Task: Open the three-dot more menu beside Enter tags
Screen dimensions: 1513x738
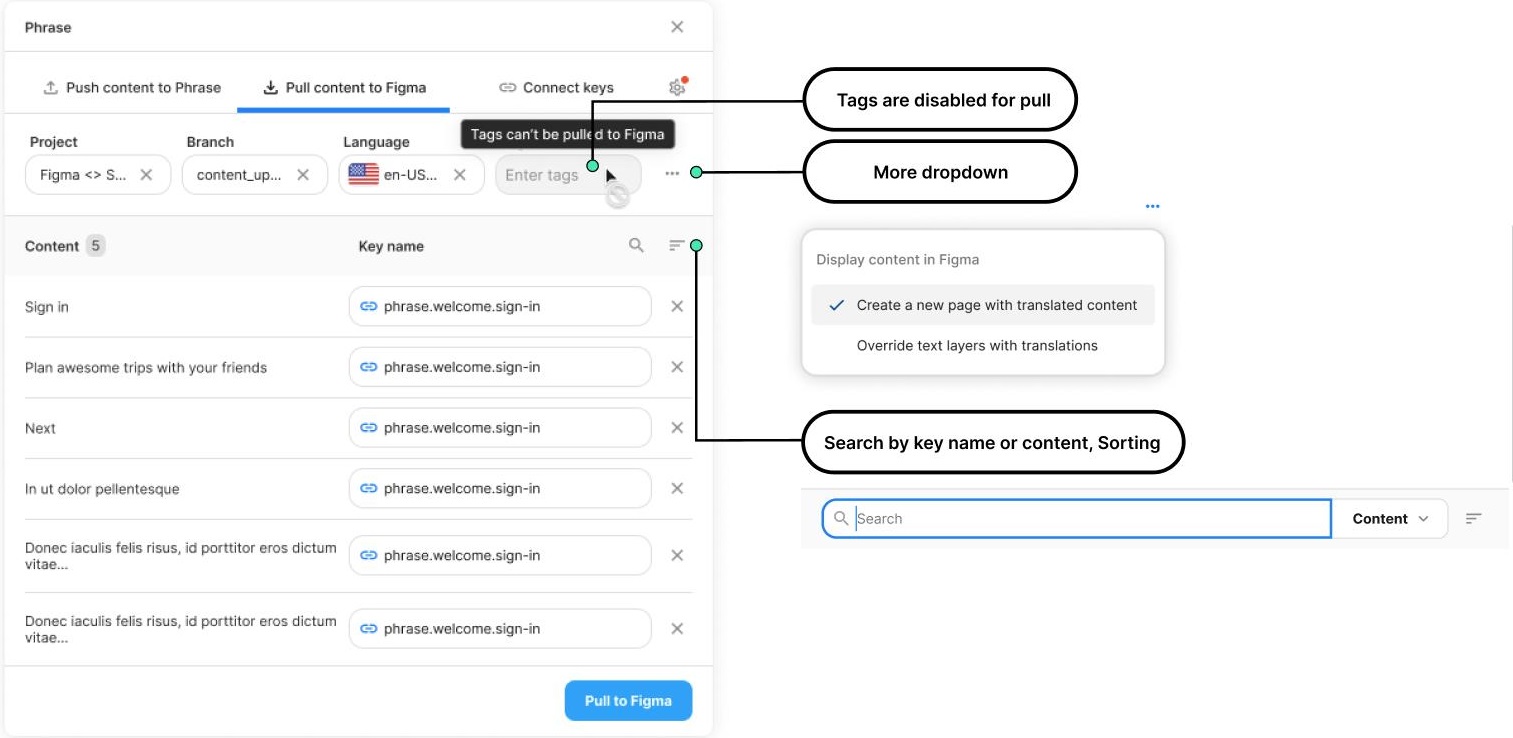Action: point(672,174)
